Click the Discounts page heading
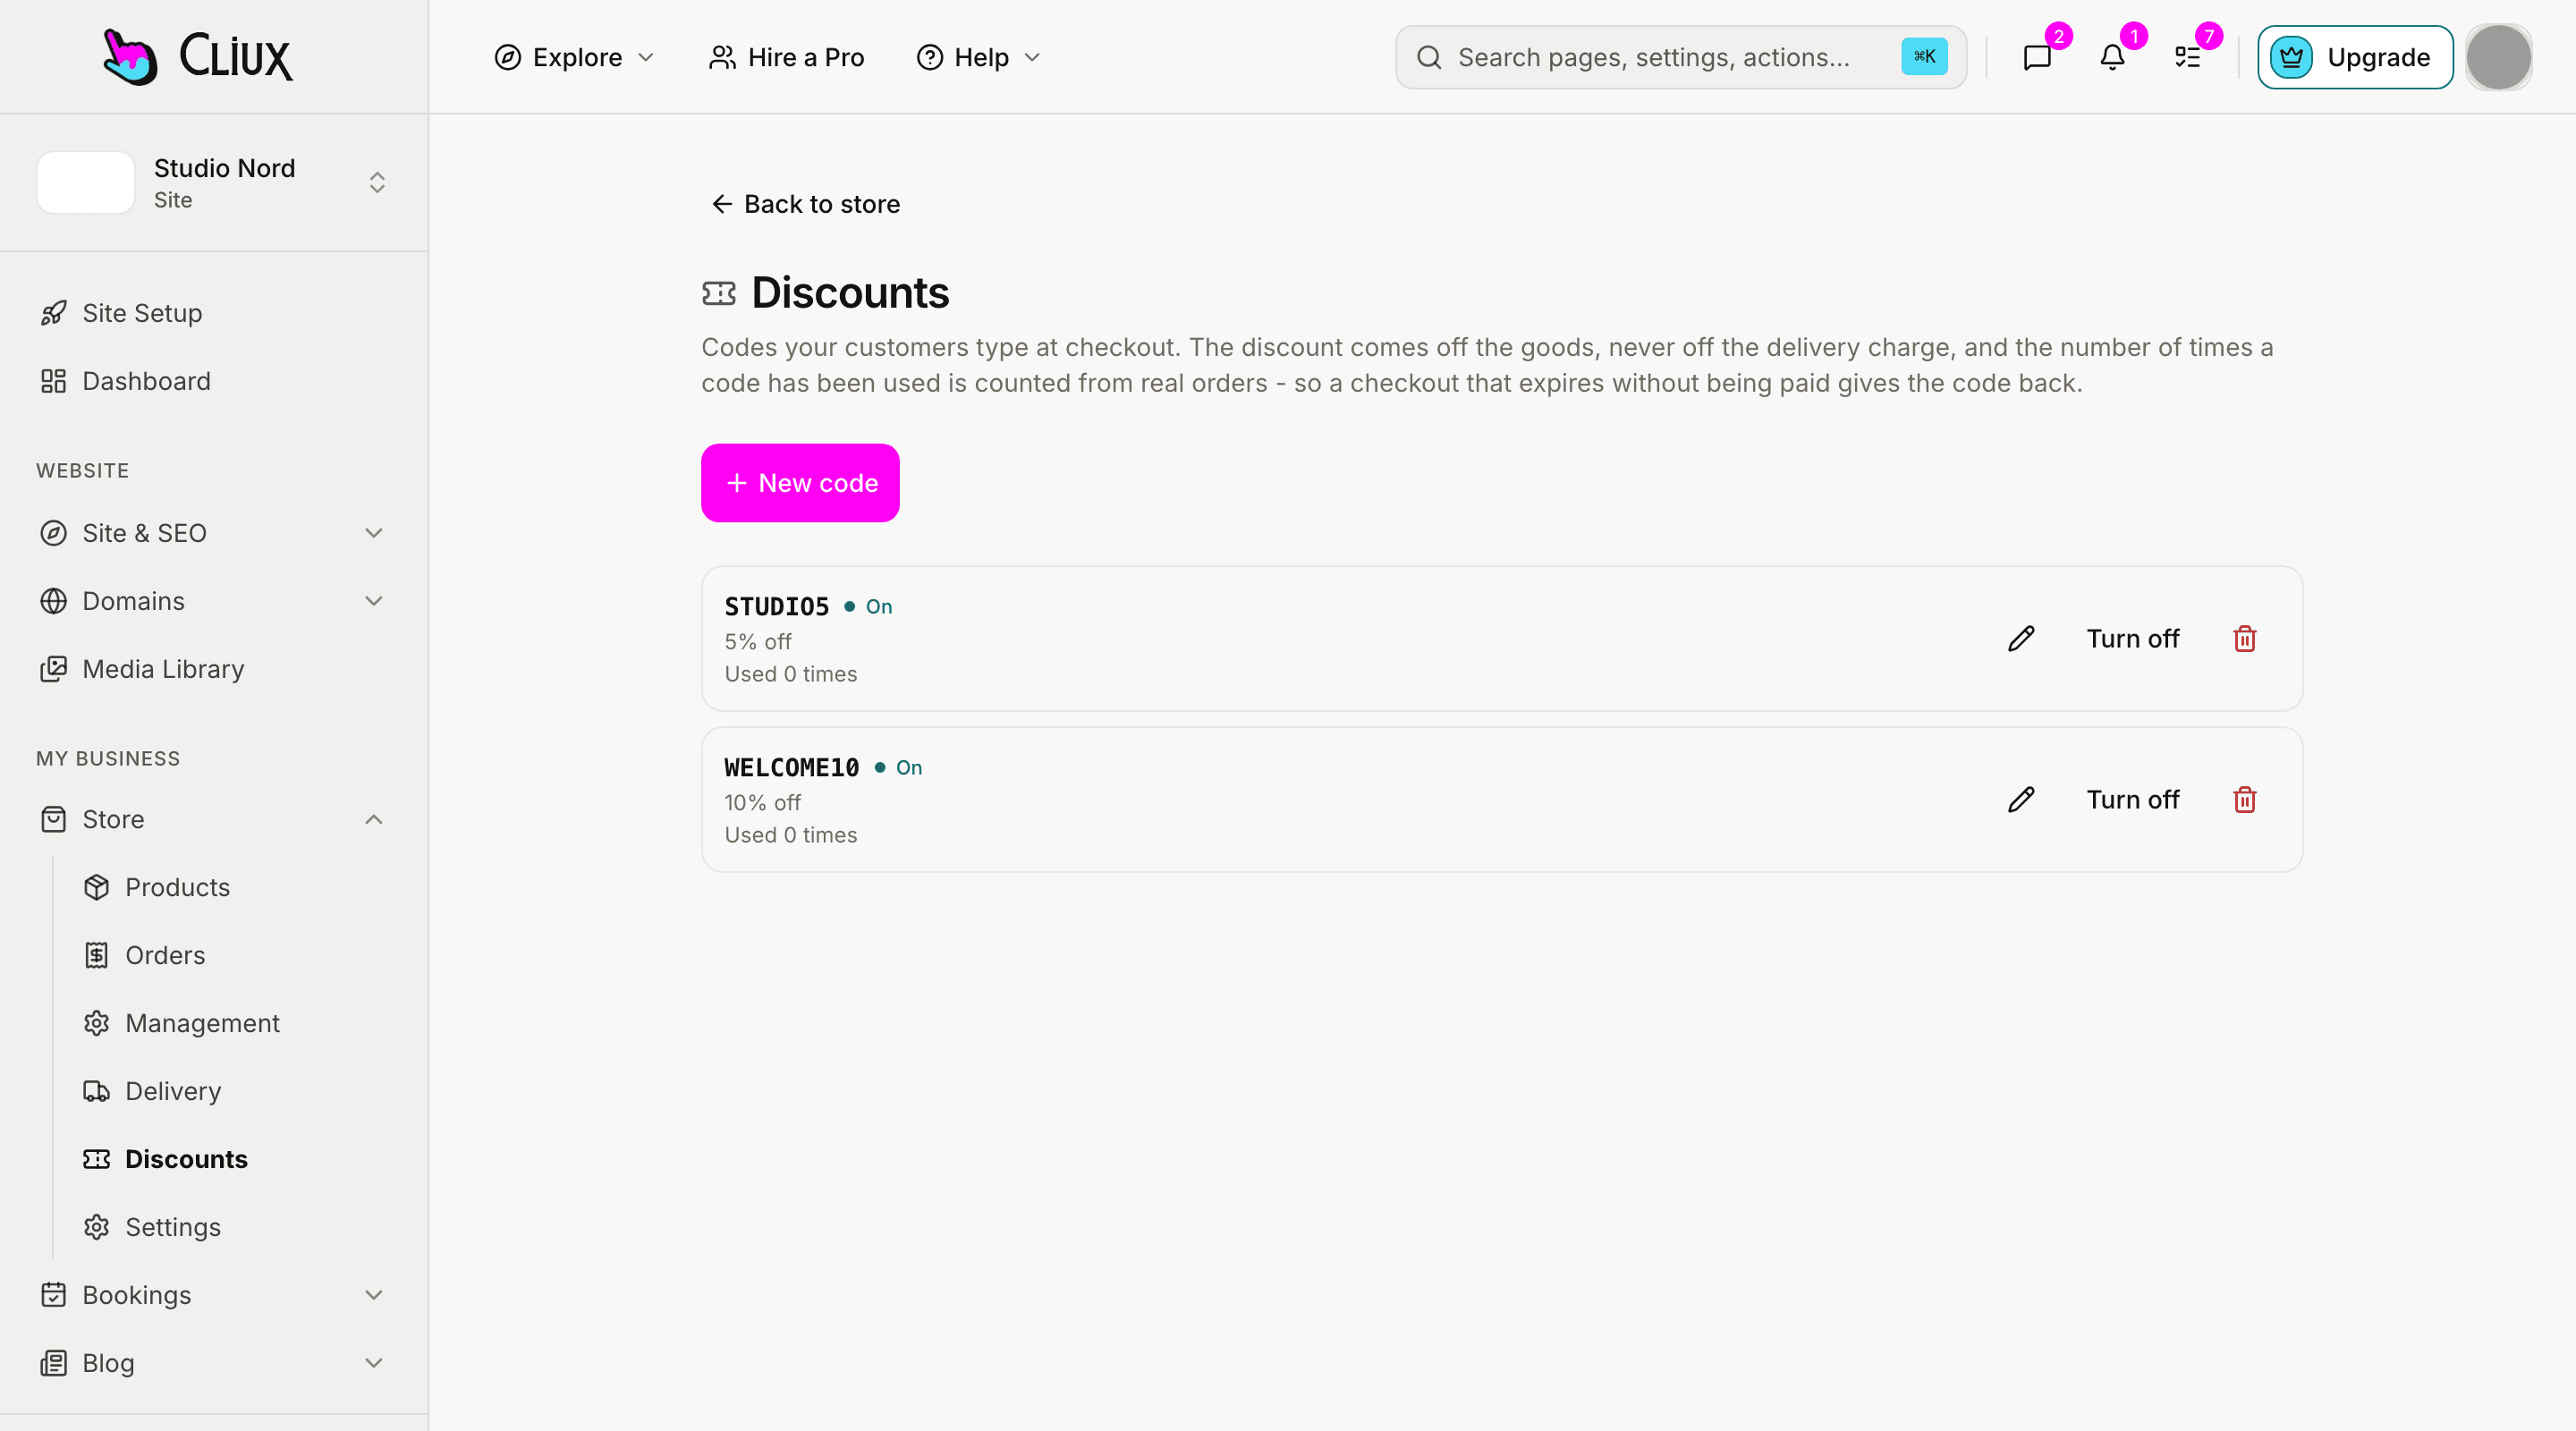The width and height of the screenshot is (2576, 1431). 850,293
